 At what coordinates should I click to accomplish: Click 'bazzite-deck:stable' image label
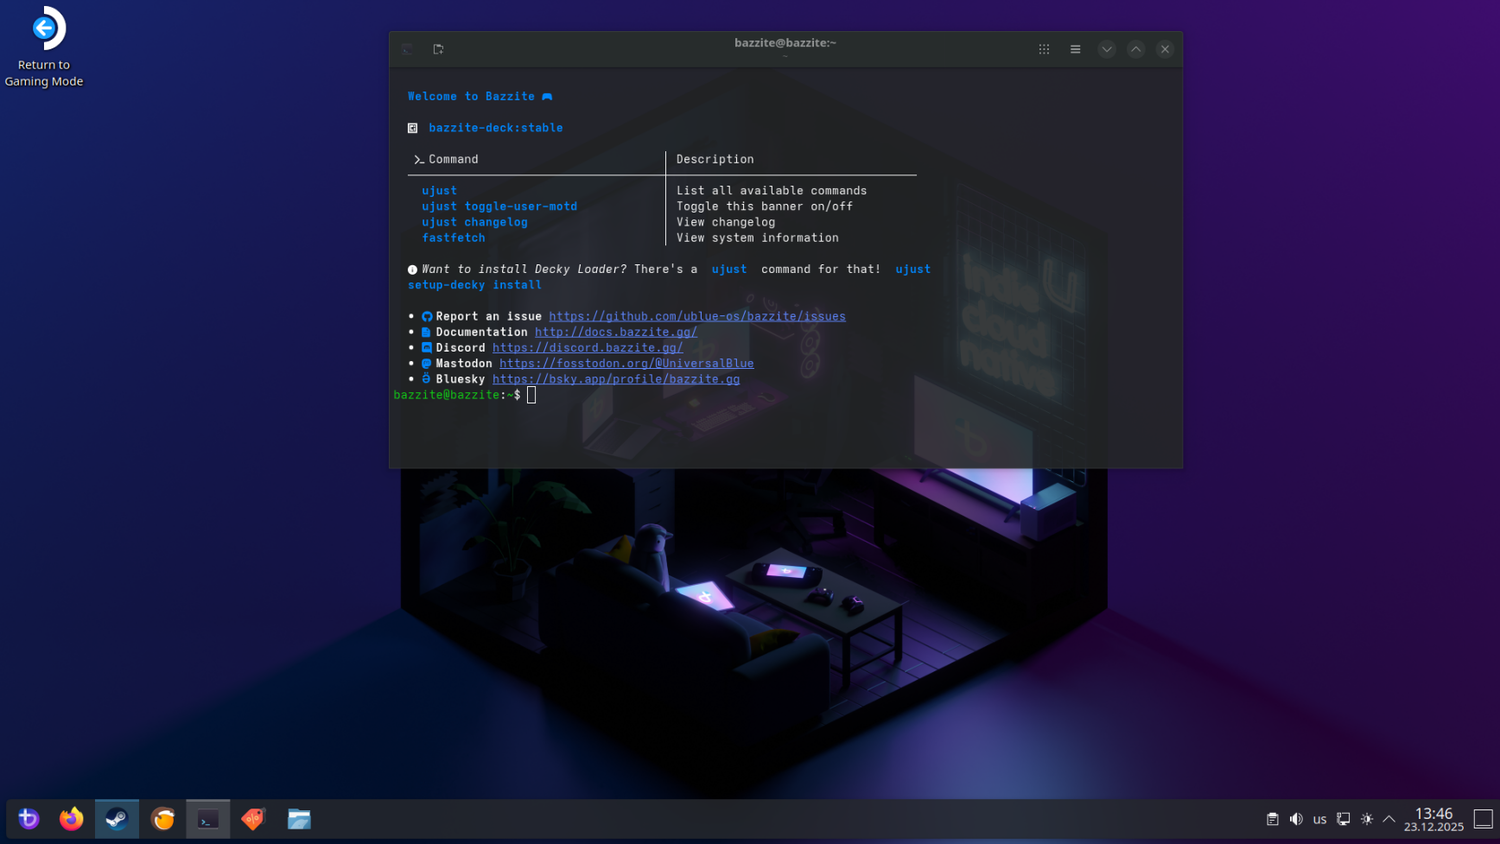[496, 128]
